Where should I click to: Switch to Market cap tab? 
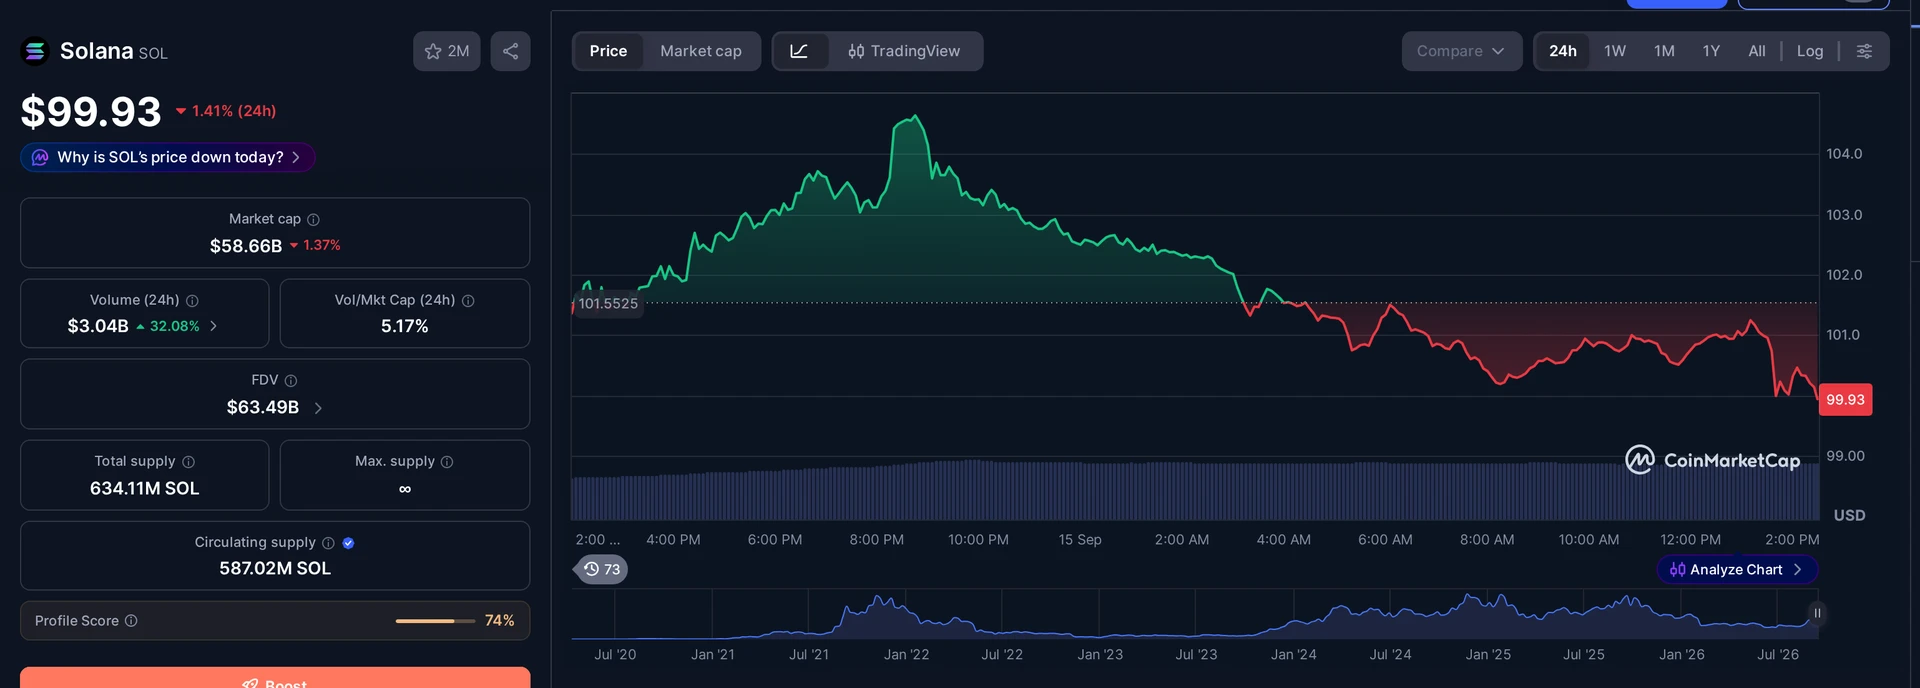(x=701, y=51)
